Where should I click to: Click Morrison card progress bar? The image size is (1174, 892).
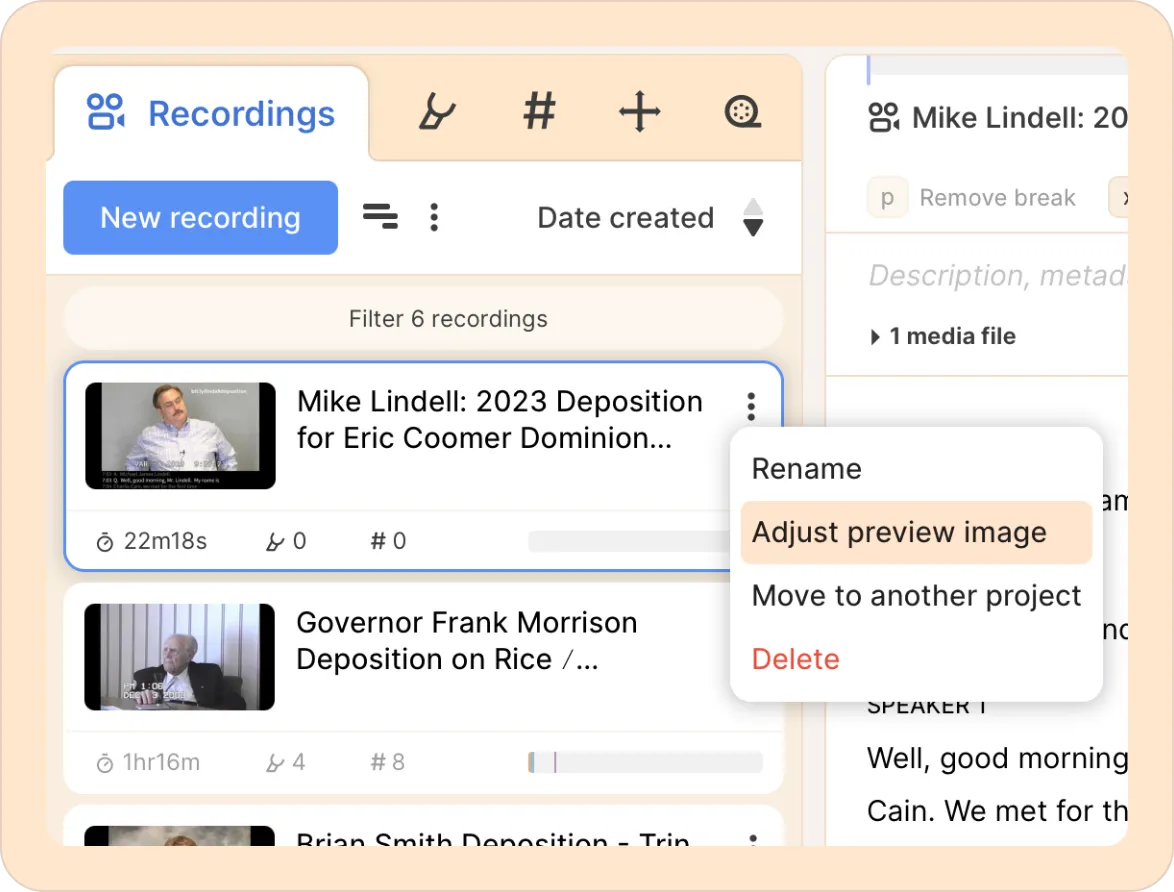(645, 762)
